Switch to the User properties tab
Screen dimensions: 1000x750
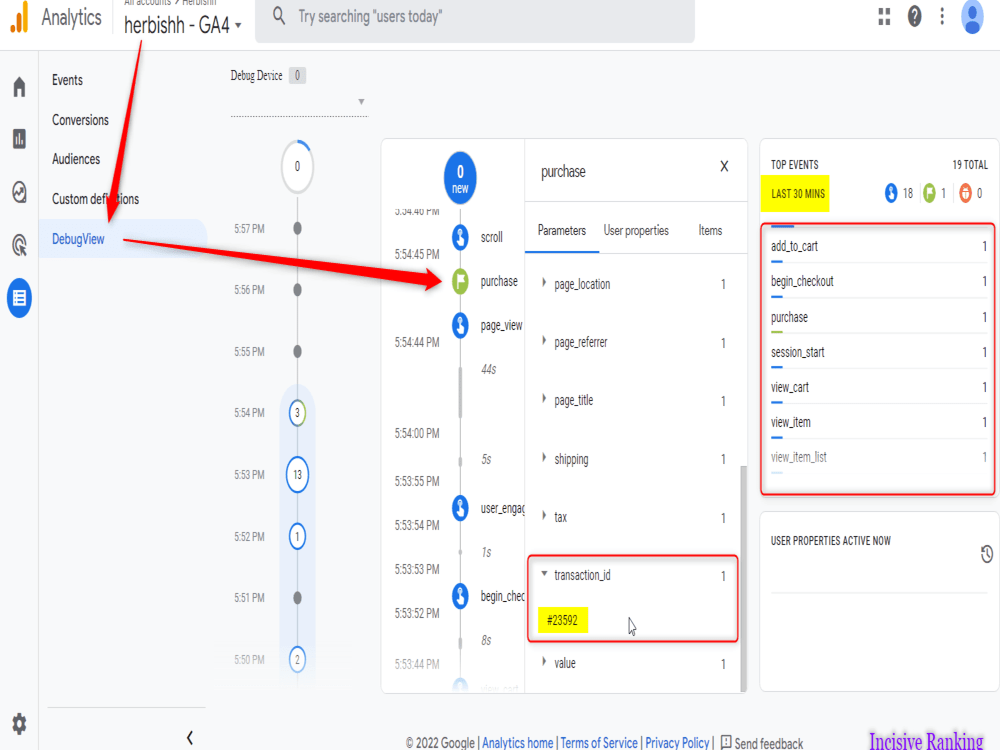pos(636,230)
